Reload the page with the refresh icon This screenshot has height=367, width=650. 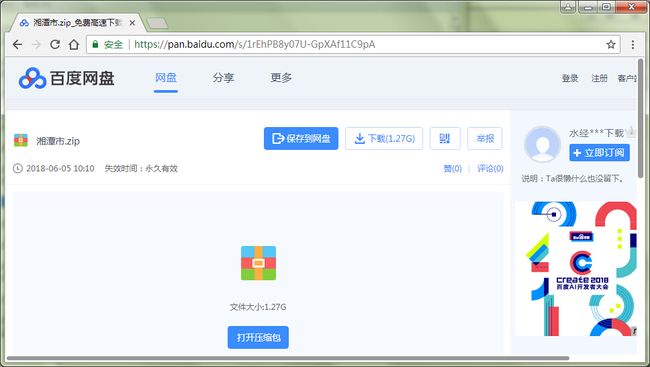[55, 44]
